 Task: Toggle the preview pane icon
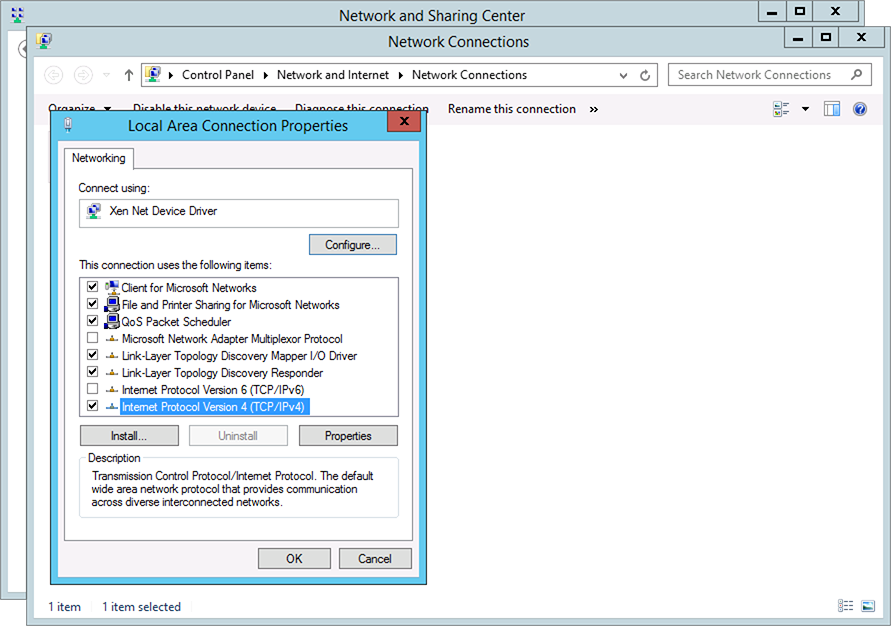point(832,109)
